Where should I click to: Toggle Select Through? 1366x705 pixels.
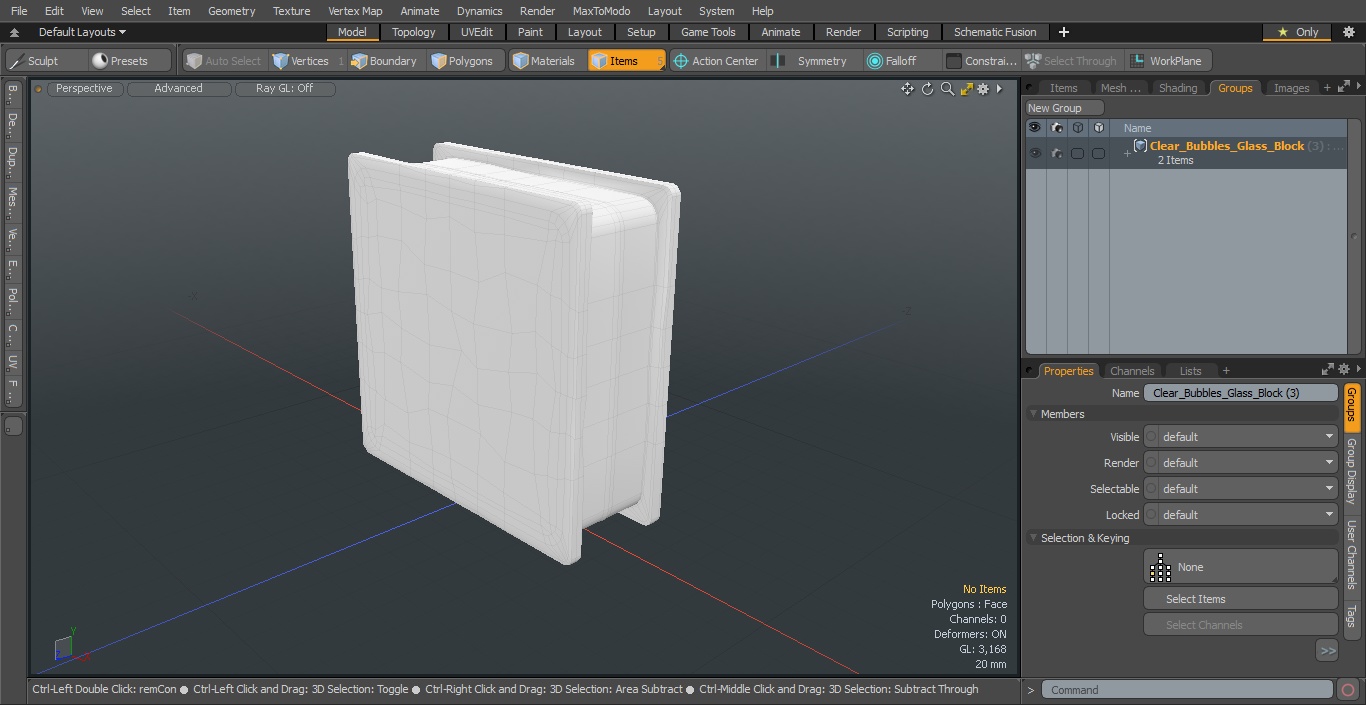click(1071, 61)
